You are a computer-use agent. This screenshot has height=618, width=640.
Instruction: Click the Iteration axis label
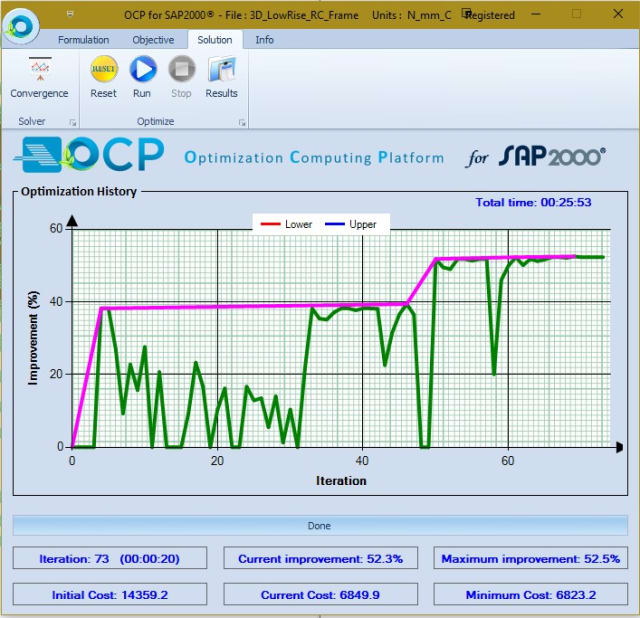pyautogui.click(x=341, y=481)
